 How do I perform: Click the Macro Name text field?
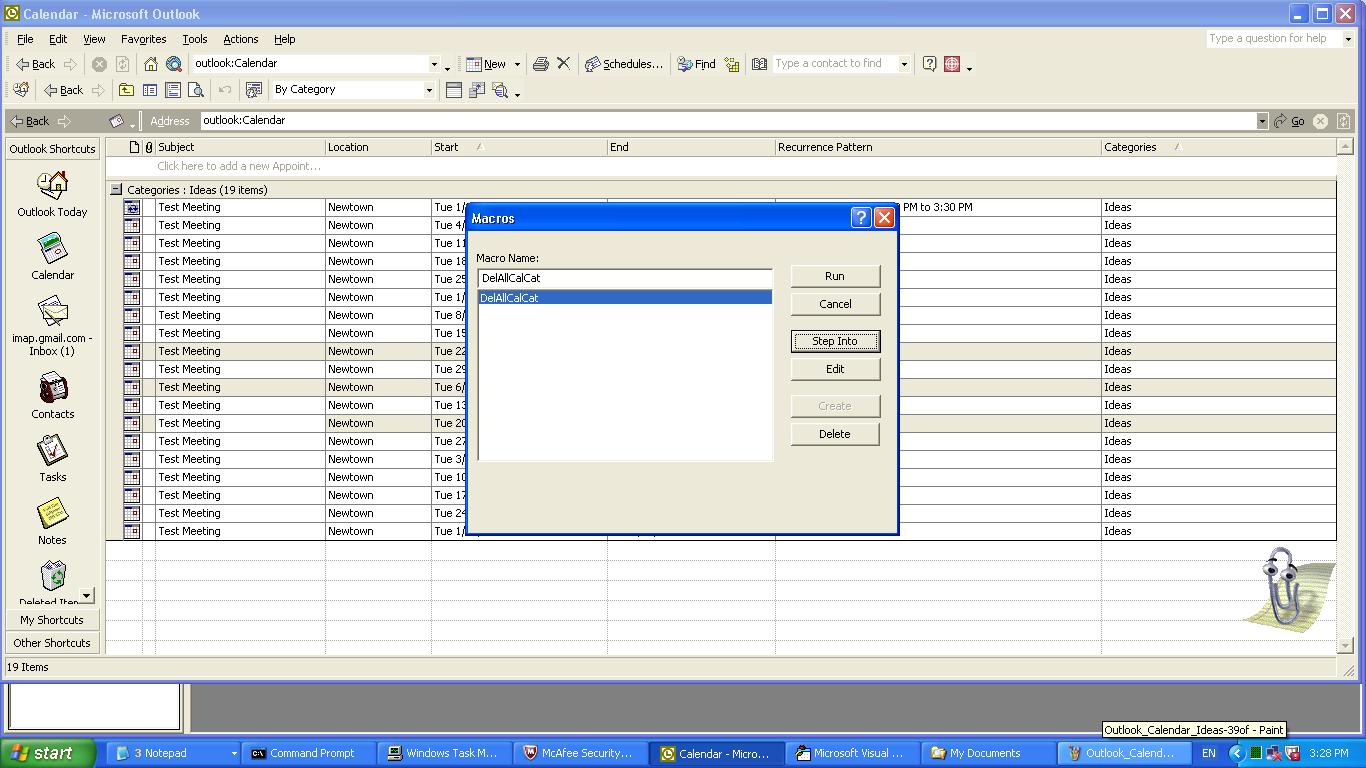(x=624, y=278)
